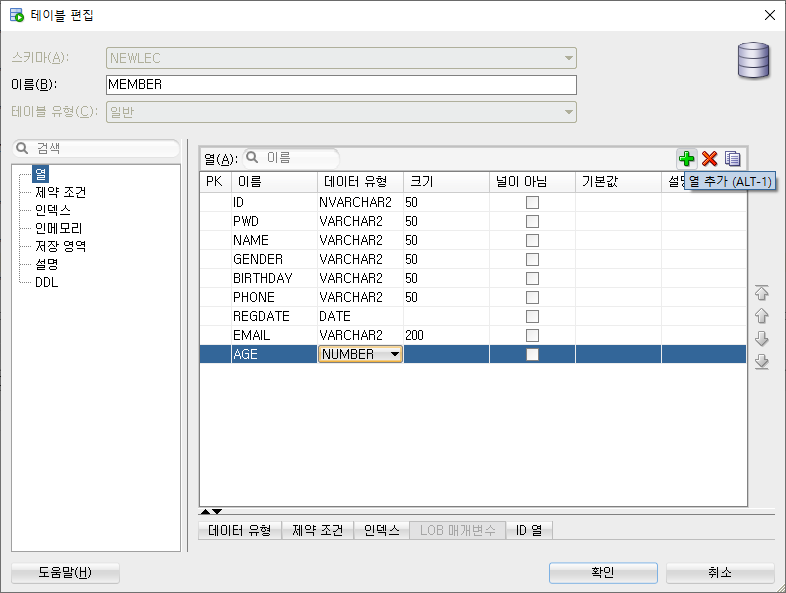
Task: Click the table edit icon in title bar
Action: click(x=17, y=15)
